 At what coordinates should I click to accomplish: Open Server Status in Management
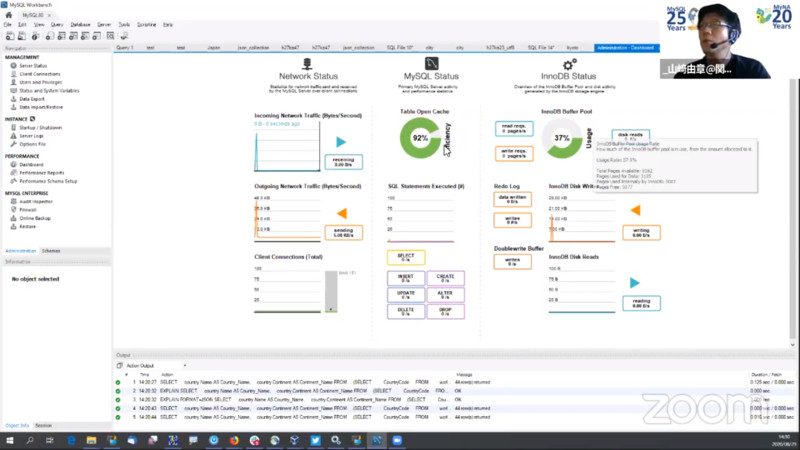(x=33, y=66)
